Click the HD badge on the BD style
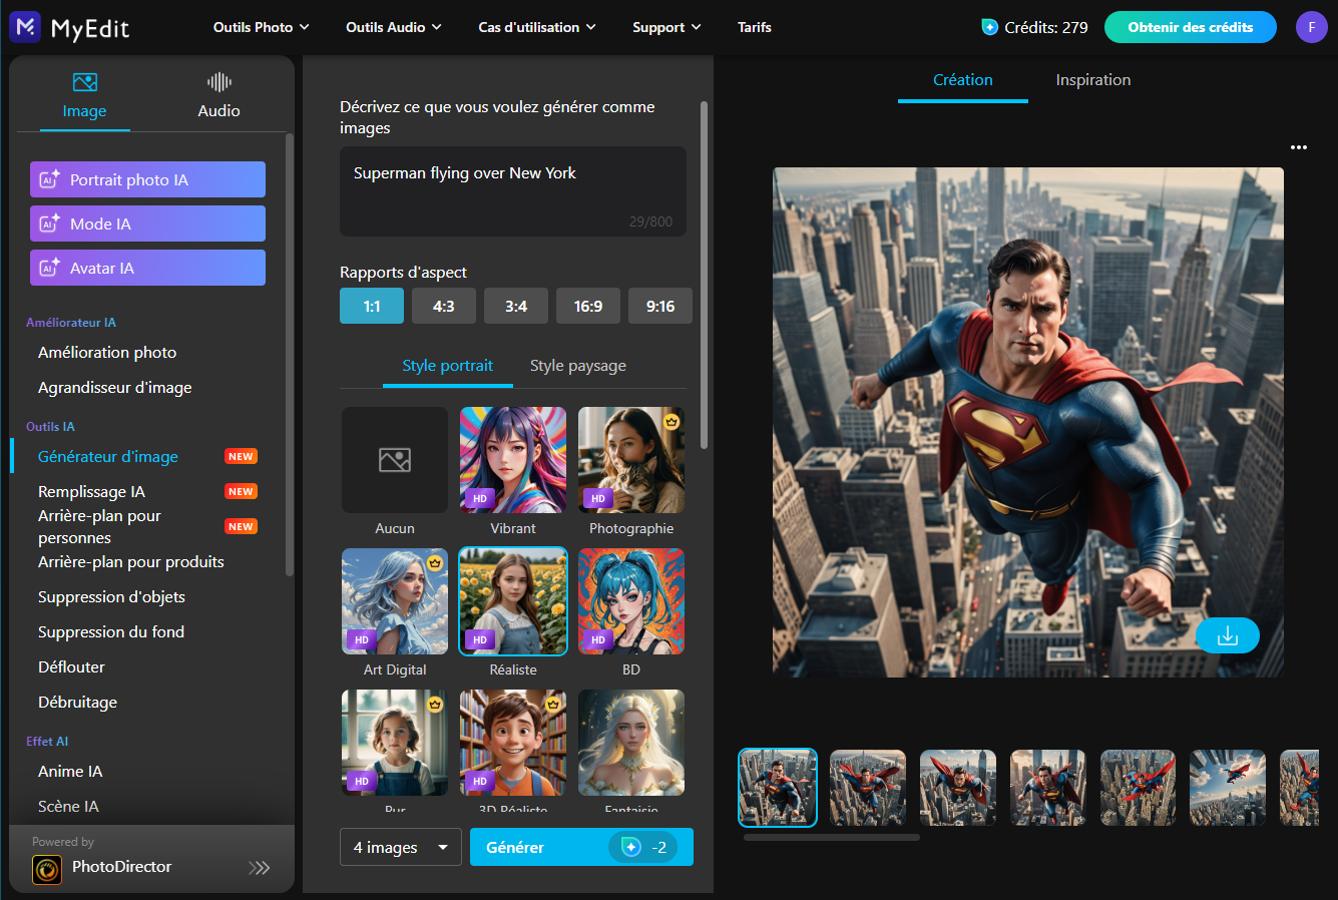The height and width of the screenshot is (900, 1338). 598,639
